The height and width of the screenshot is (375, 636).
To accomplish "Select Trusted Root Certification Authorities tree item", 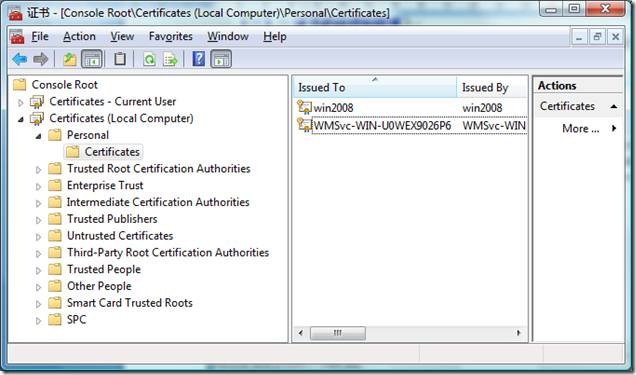I will 159,168.
